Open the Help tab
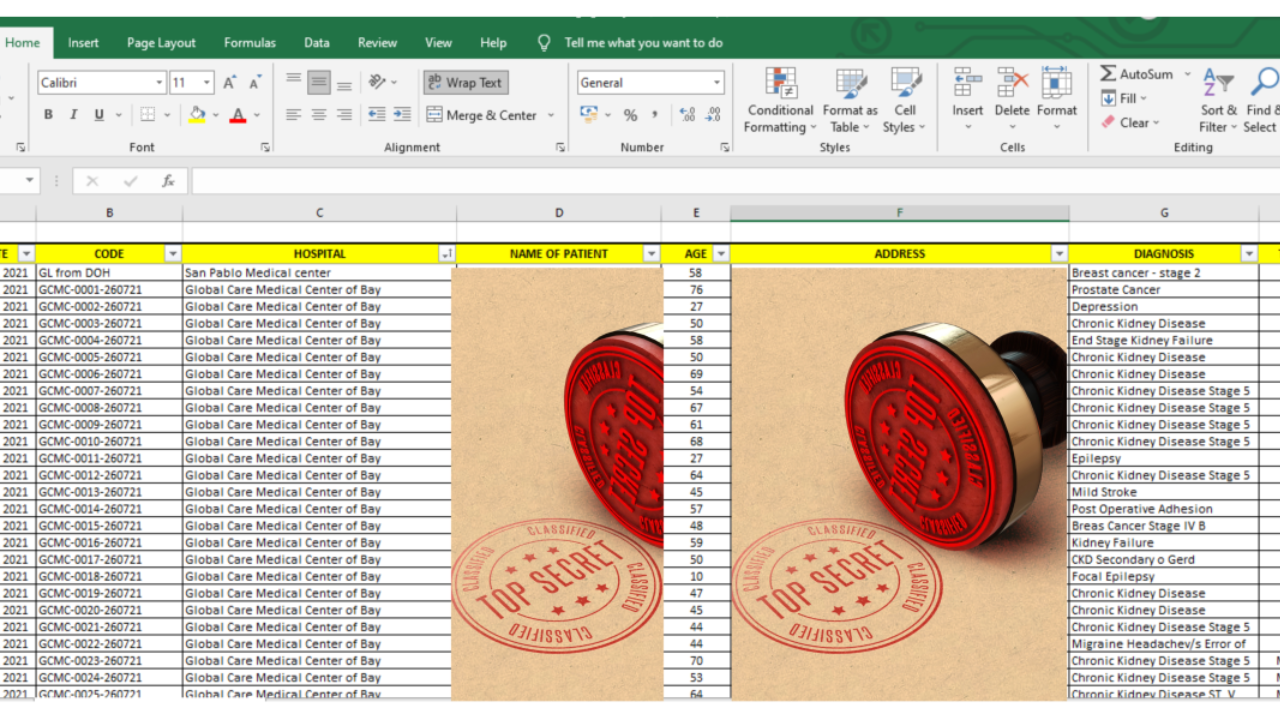This screenshot has width=1280, height=720. [x=493, y=43]
